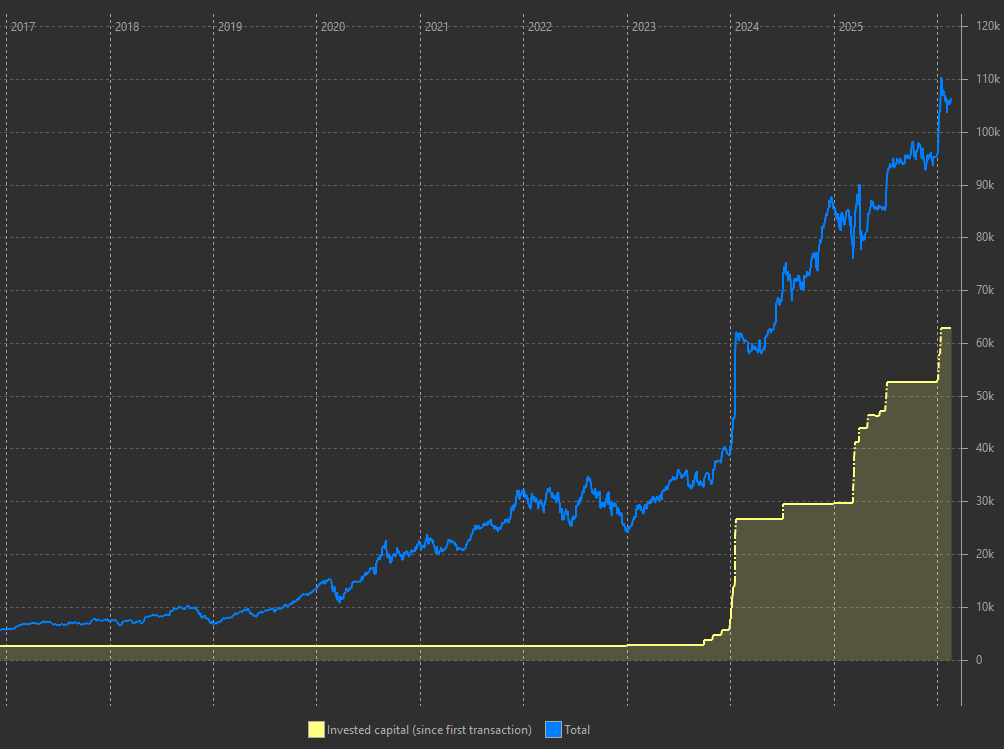
Task: Click the 120k axis value
Action: click(988, 26)
